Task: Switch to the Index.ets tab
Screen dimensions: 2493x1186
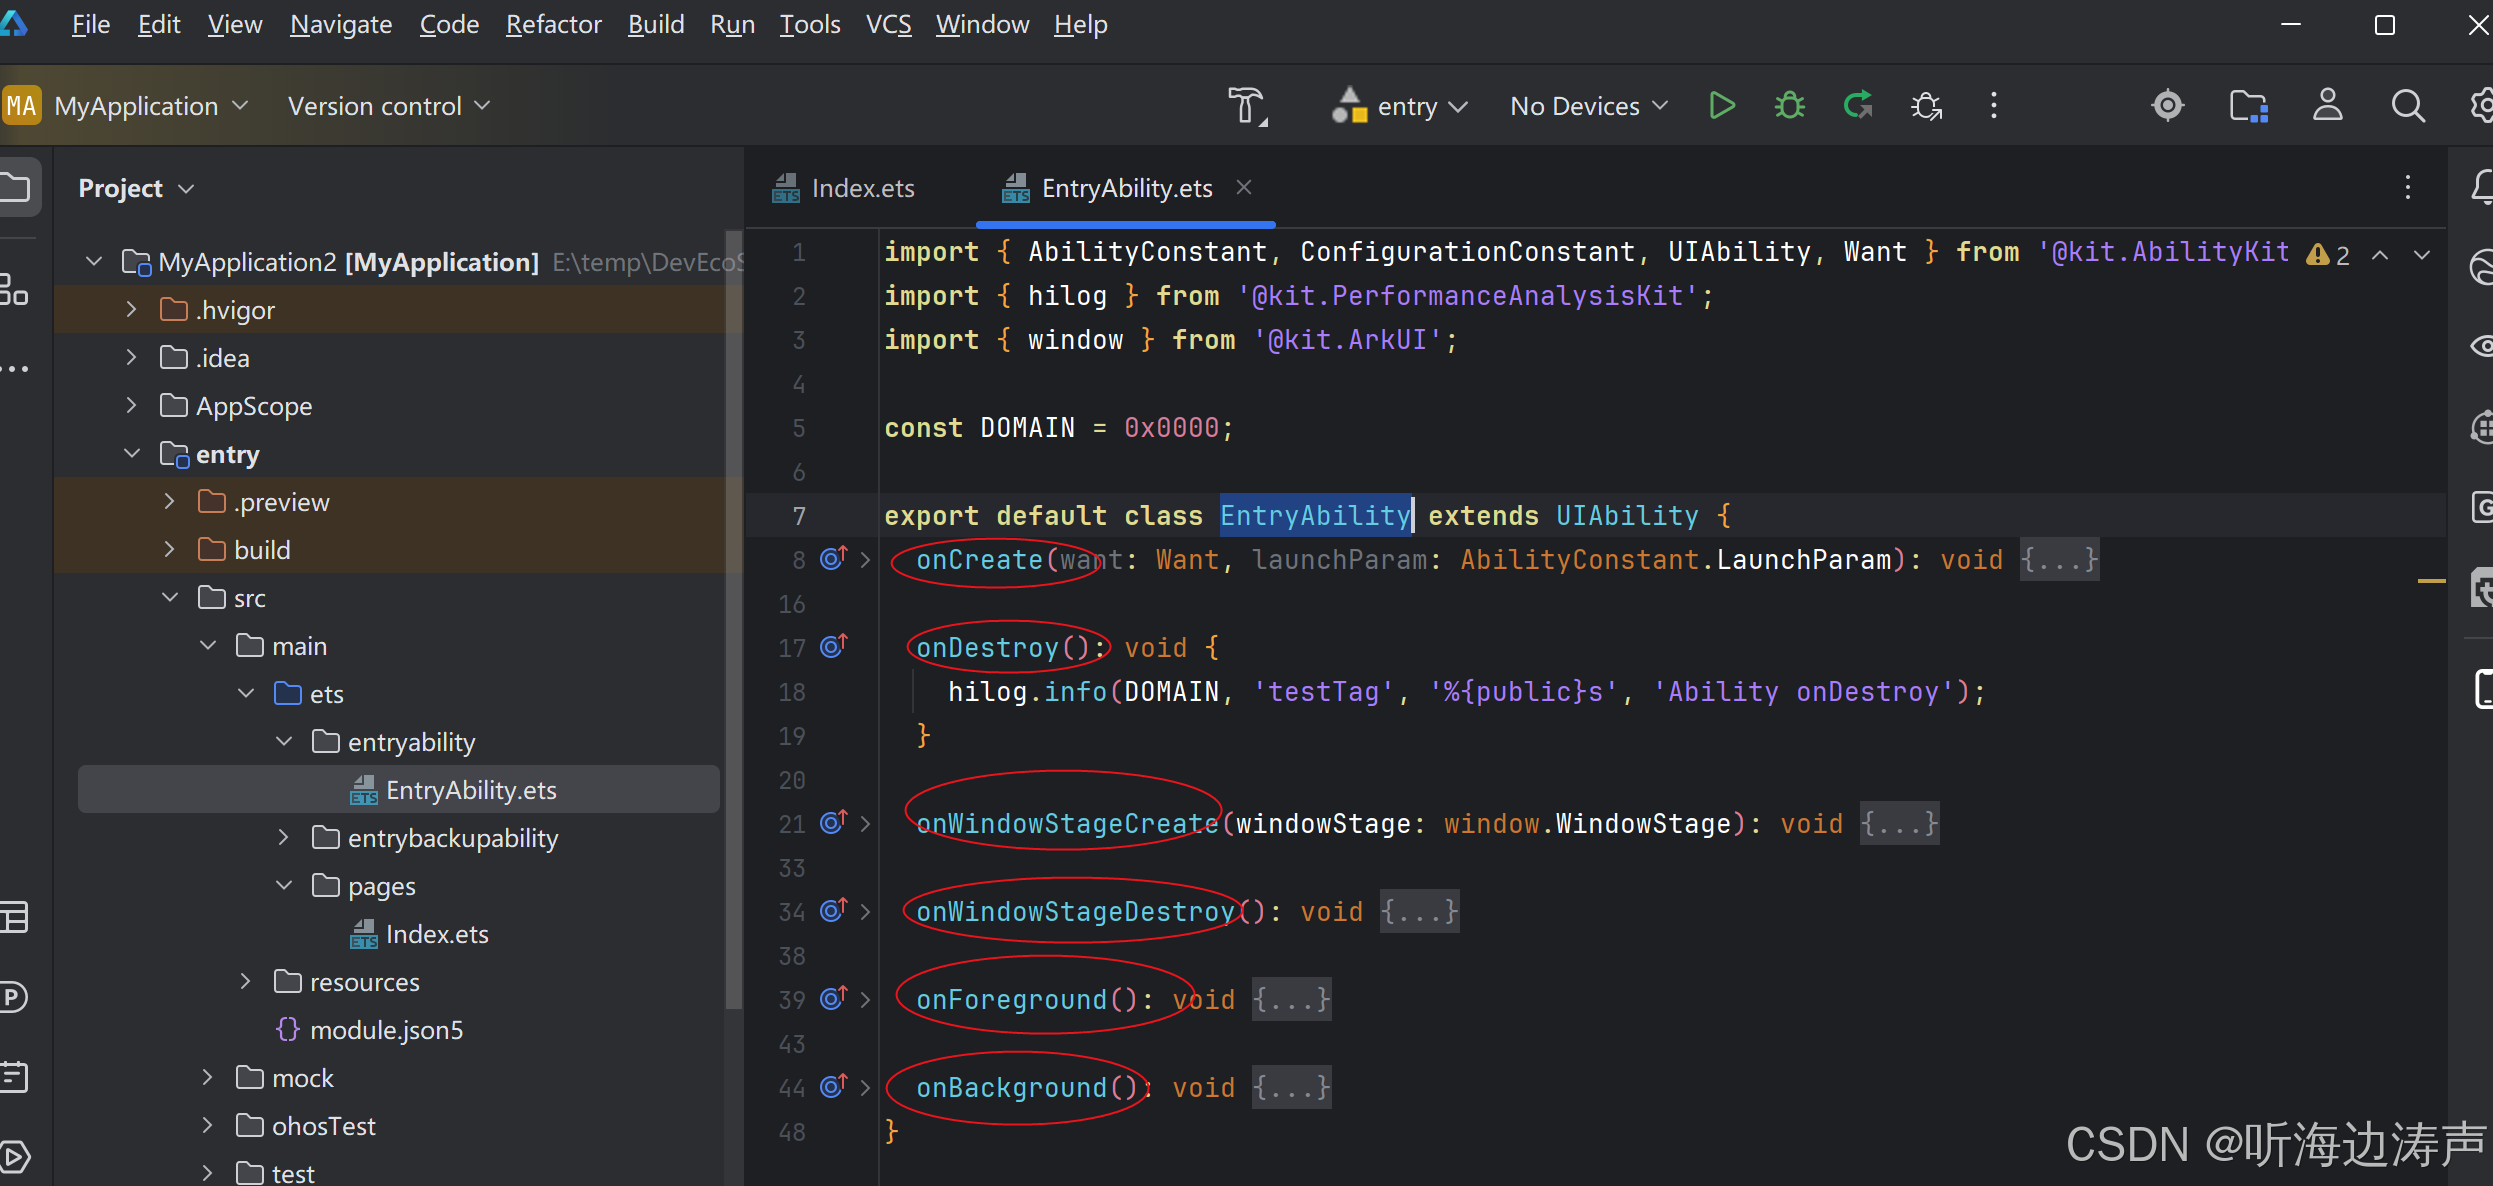Action: click(844, 188)
